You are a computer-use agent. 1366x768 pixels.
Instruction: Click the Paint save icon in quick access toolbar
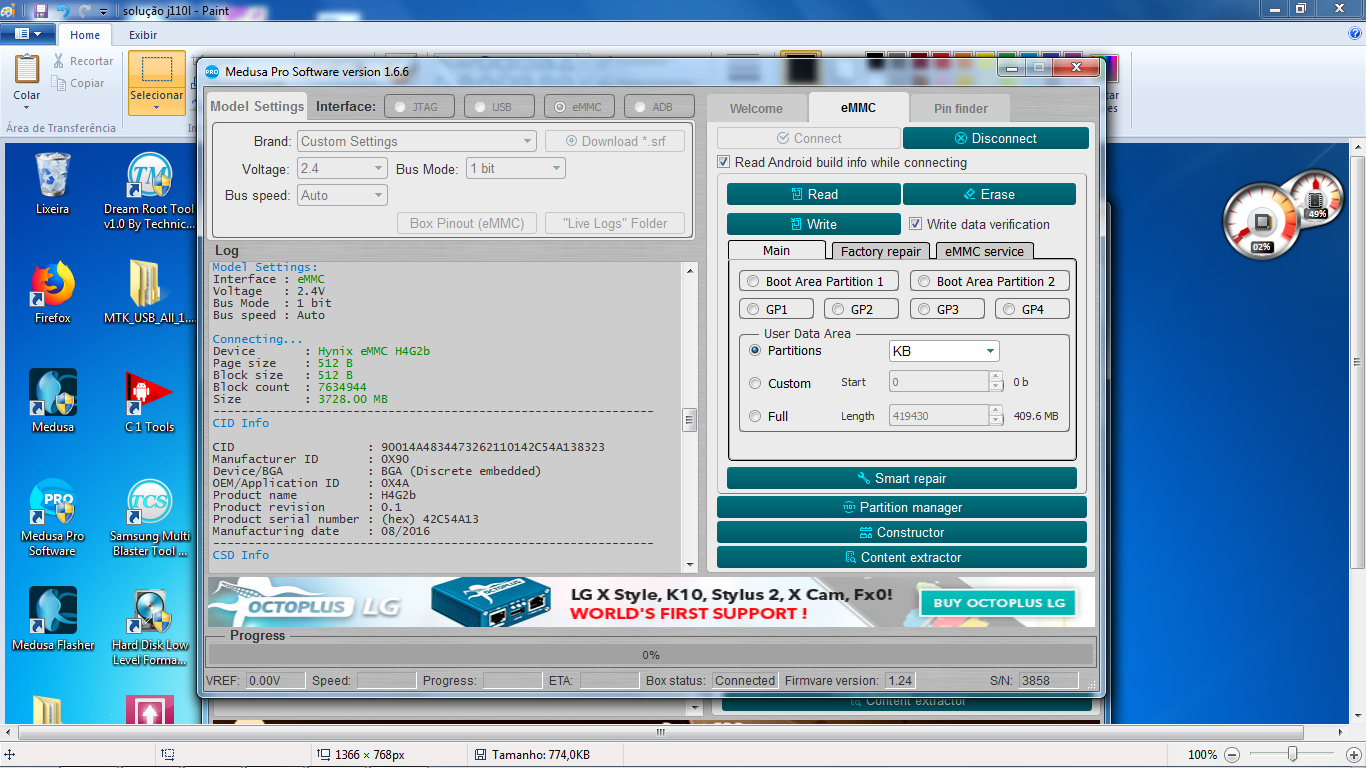point(41,9)
